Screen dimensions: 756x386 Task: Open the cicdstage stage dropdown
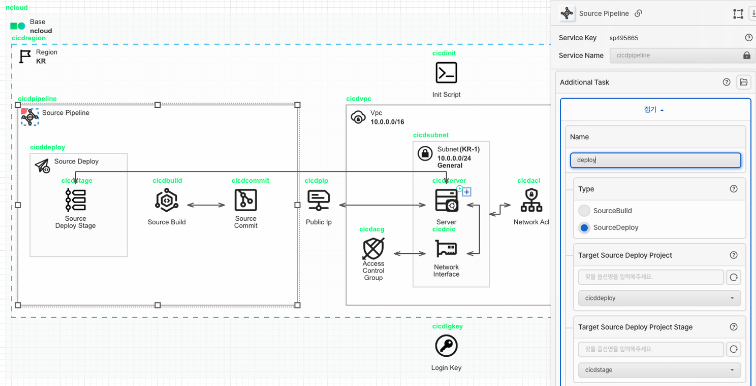[x=659, y=370]
